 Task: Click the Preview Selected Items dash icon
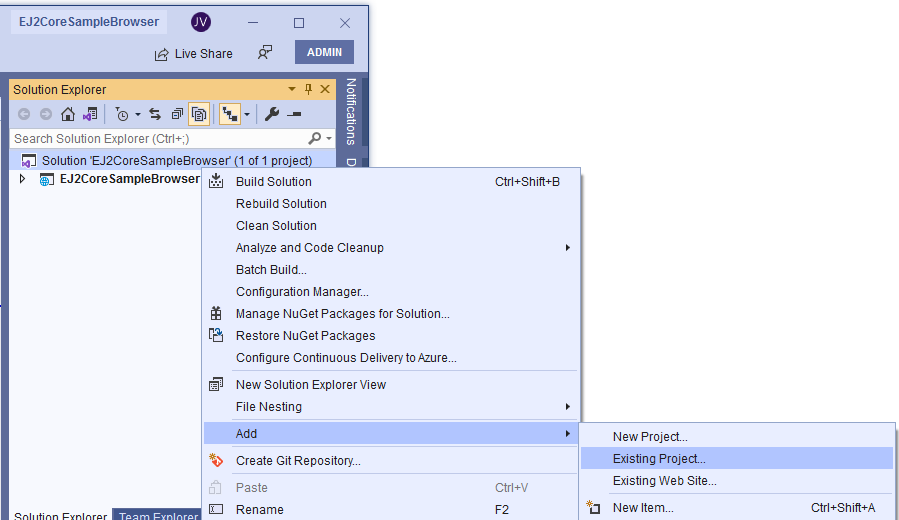click(x=294, y=114)
